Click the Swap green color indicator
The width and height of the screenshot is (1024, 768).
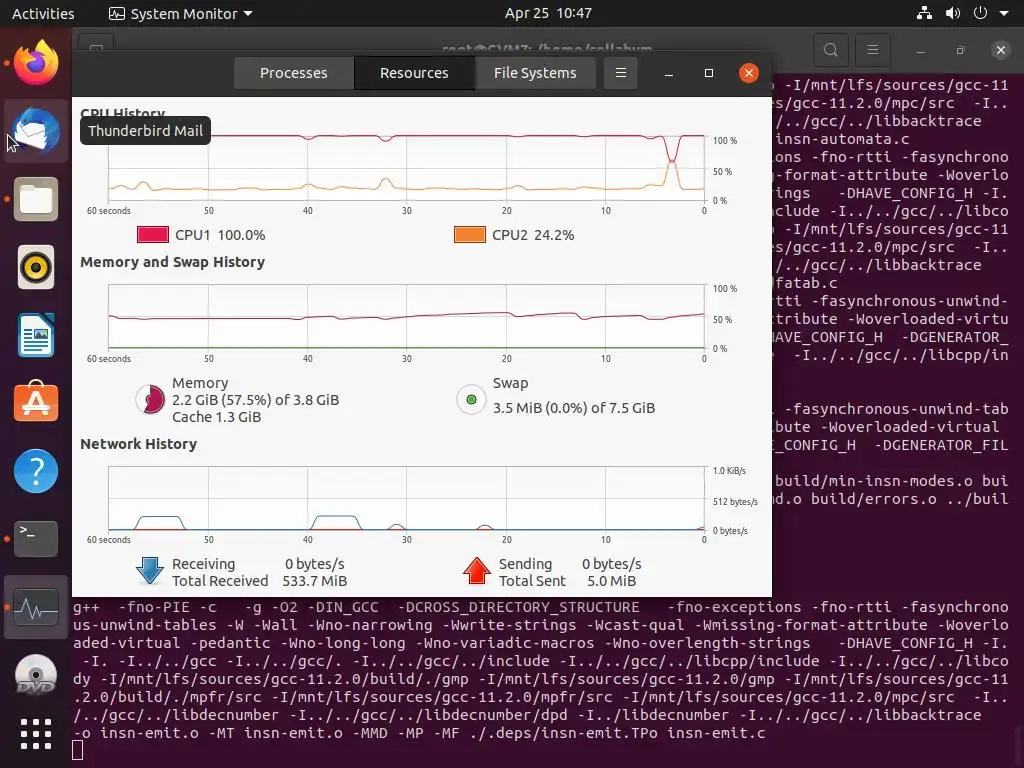471,399
